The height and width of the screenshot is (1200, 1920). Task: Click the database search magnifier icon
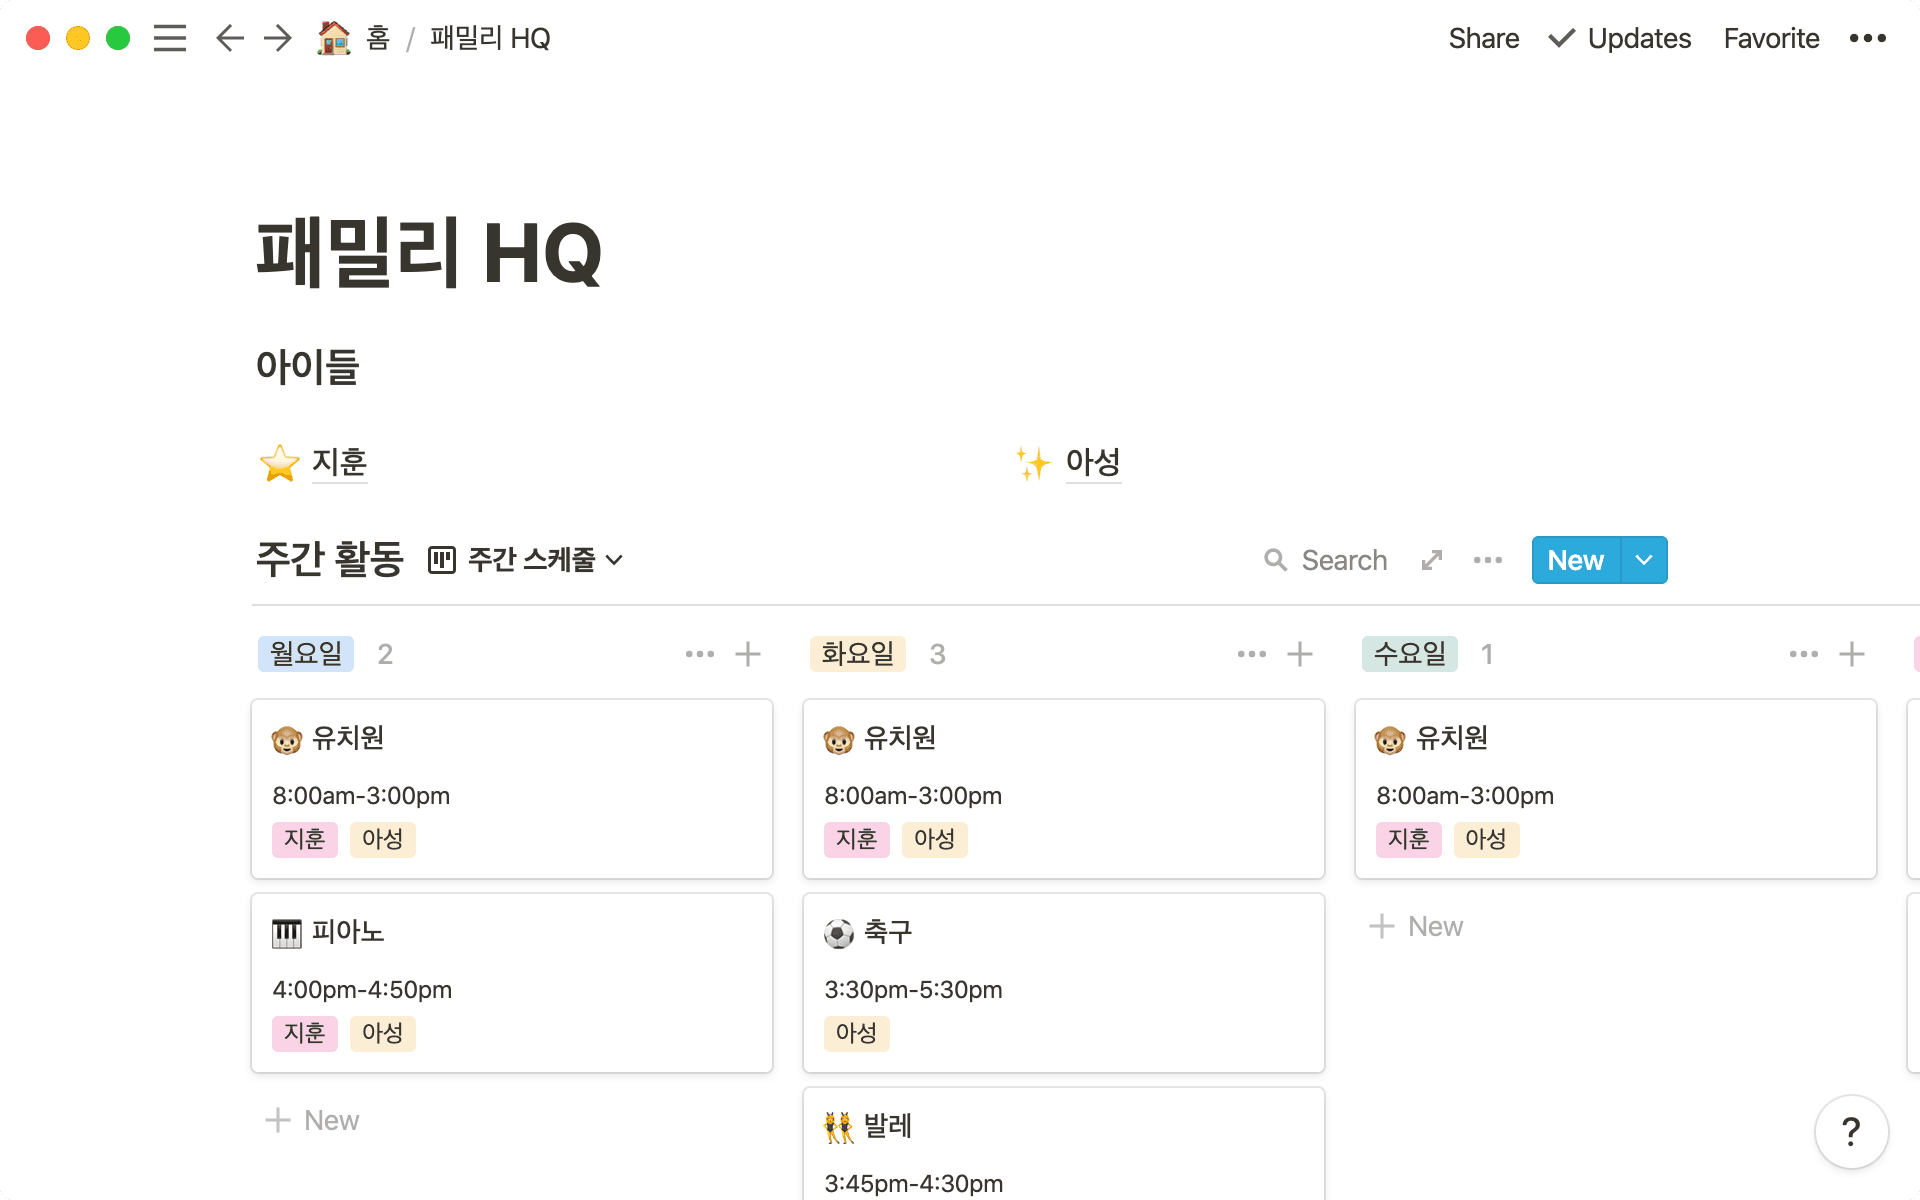tap(1275, 560)
